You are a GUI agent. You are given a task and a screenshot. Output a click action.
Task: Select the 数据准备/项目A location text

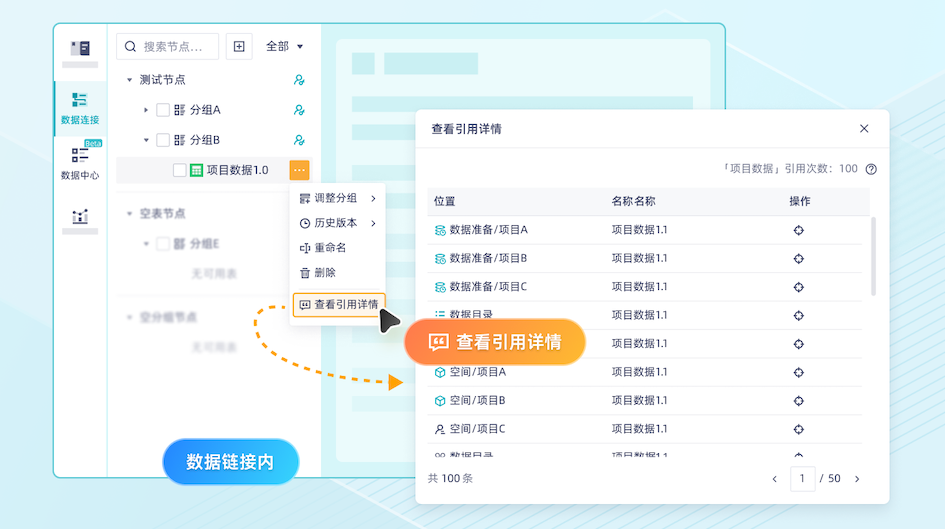[489, 230]
